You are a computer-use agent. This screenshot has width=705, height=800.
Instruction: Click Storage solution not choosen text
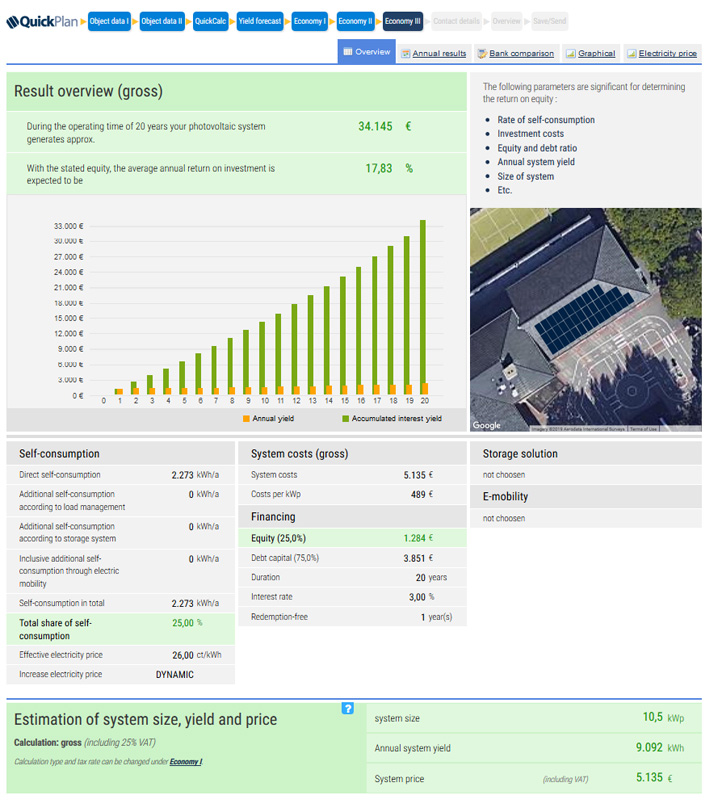pyautogui.click(x=503, y=475)
